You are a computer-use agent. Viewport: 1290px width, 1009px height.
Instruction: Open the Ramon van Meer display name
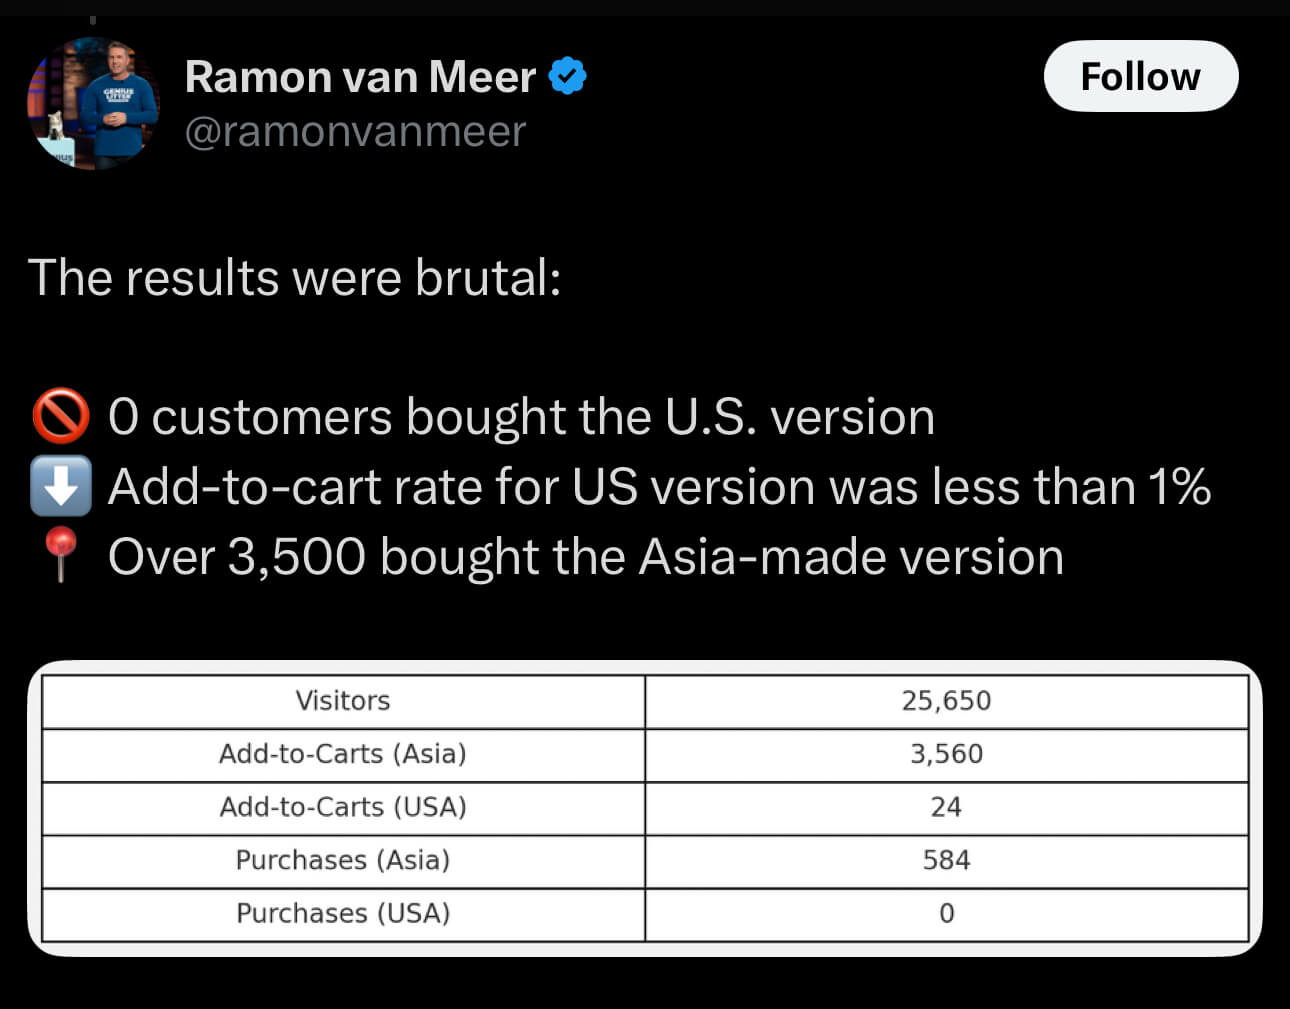coord(360,77)
